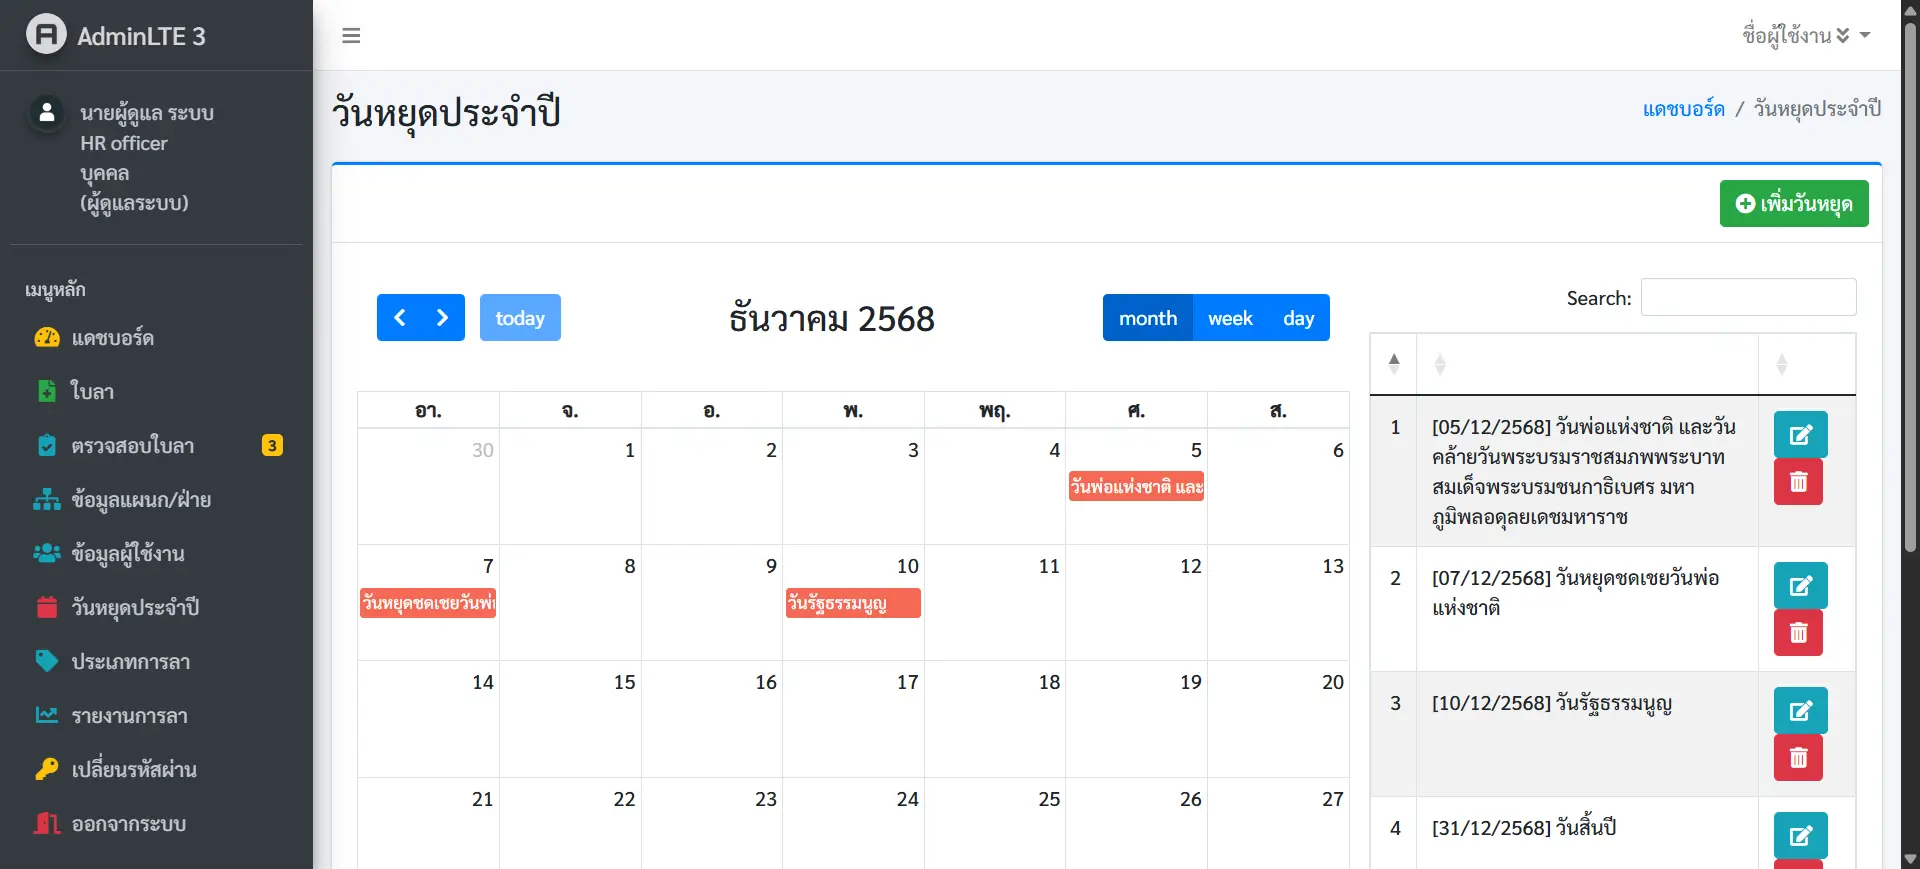This screenshot has height=869, width=1920.
Task: Switch calendar to week view
Action: point(1229,318)
